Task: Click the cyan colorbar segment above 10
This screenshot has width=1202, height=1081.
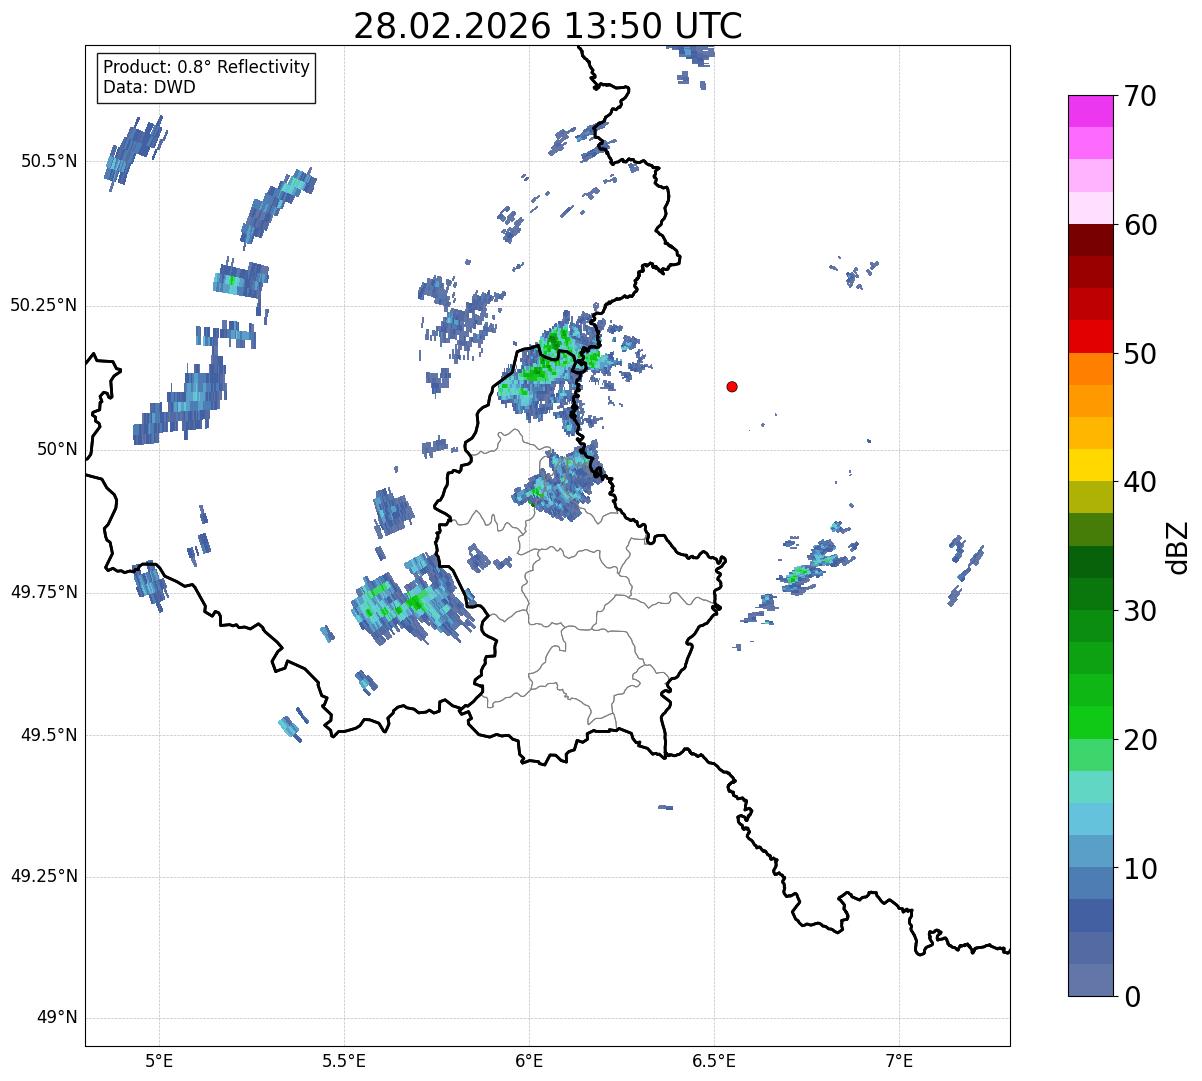Action: [x=1090, y=819]
